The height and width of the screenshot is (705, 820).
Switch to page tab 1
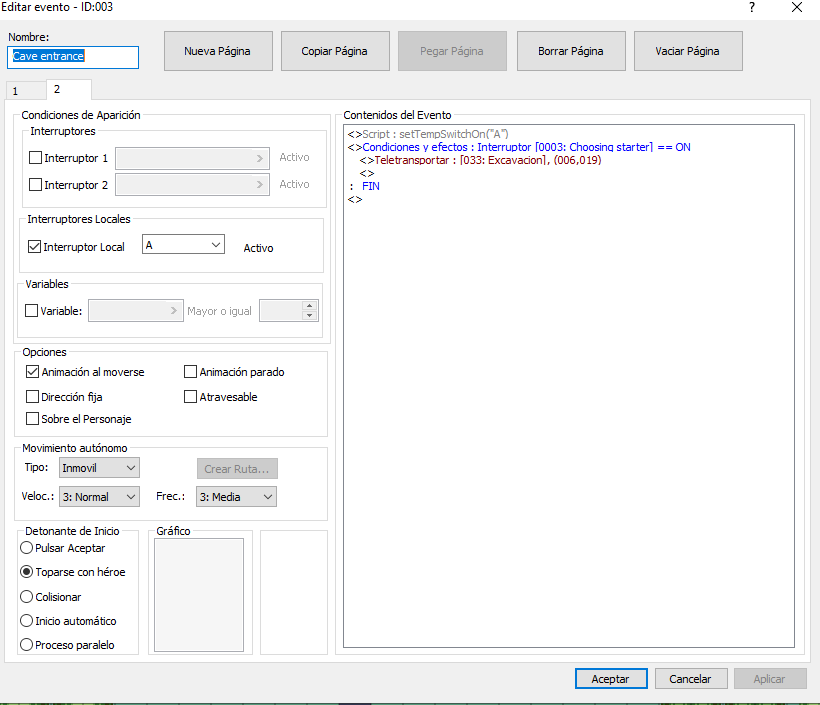(x=16, y=91)
